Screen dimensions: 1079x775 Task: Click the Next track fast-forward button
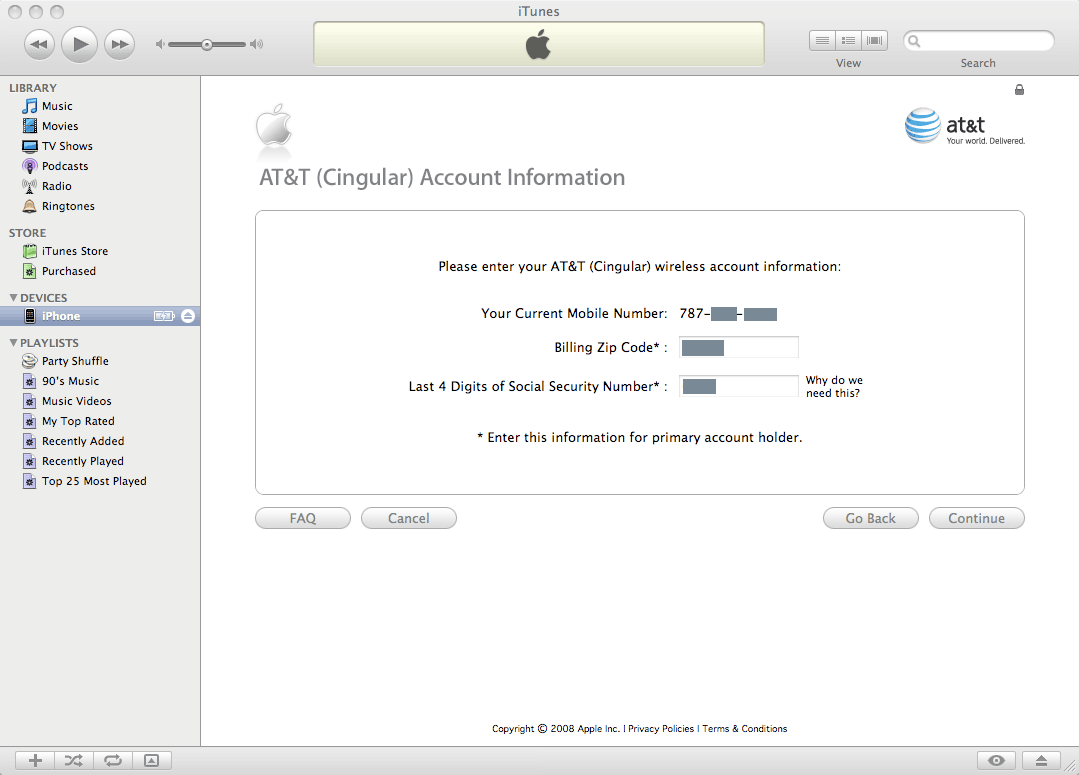click(120, 45)
